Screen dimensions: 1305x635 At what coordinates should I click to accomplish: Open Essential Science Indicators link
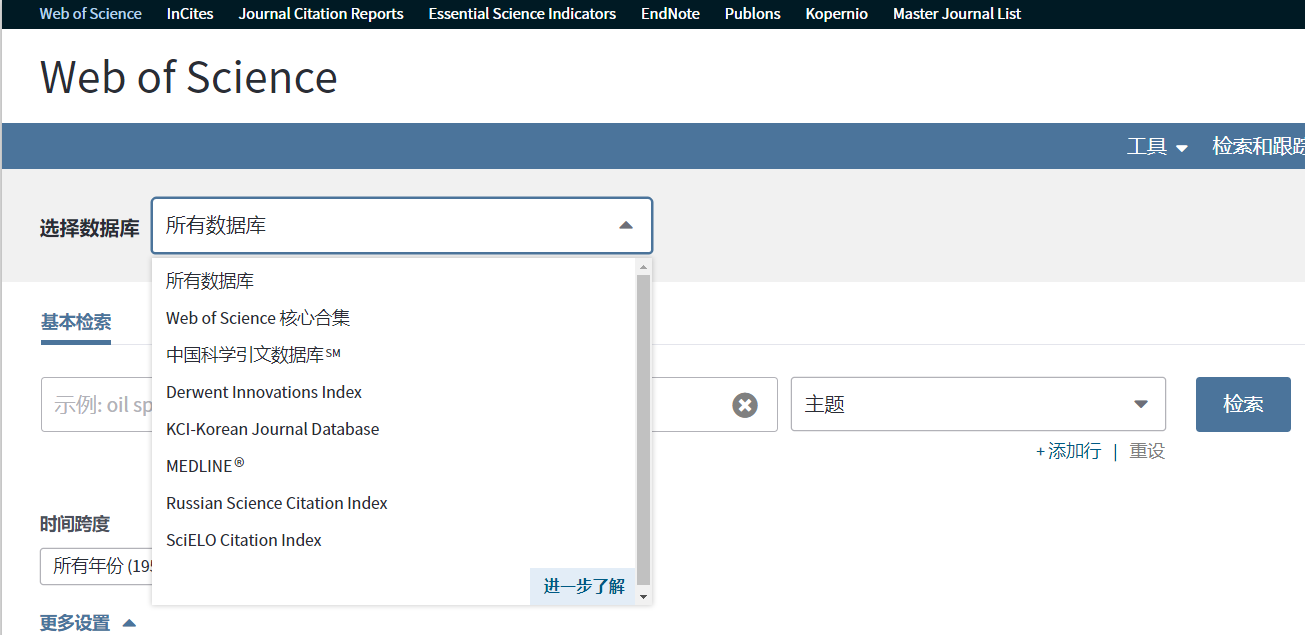[522, 14]
